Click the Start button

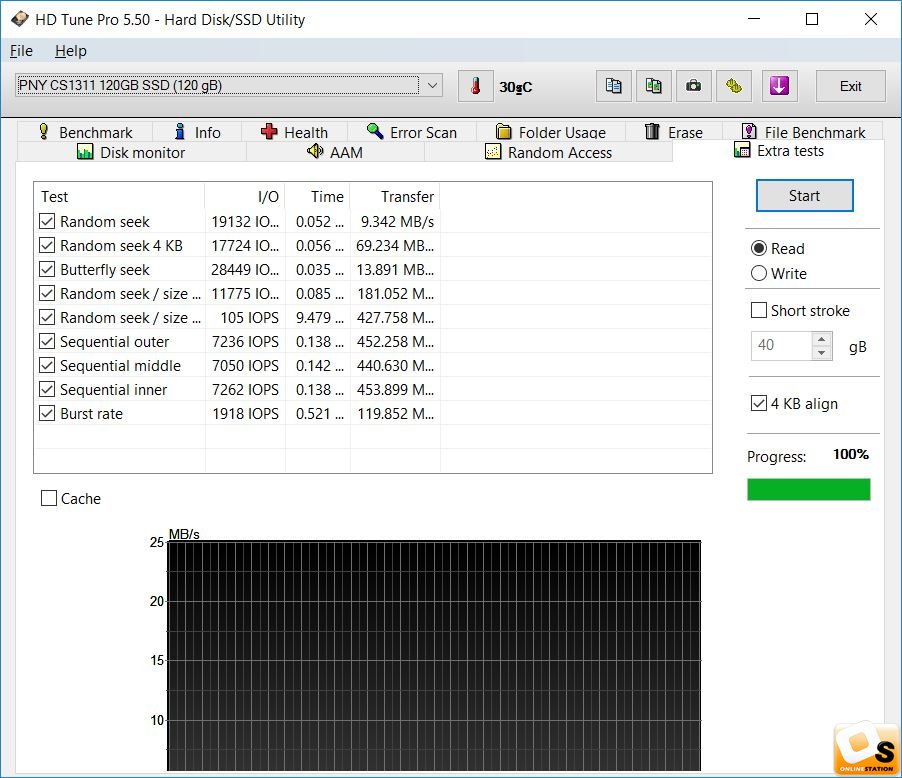click(804, 196)
